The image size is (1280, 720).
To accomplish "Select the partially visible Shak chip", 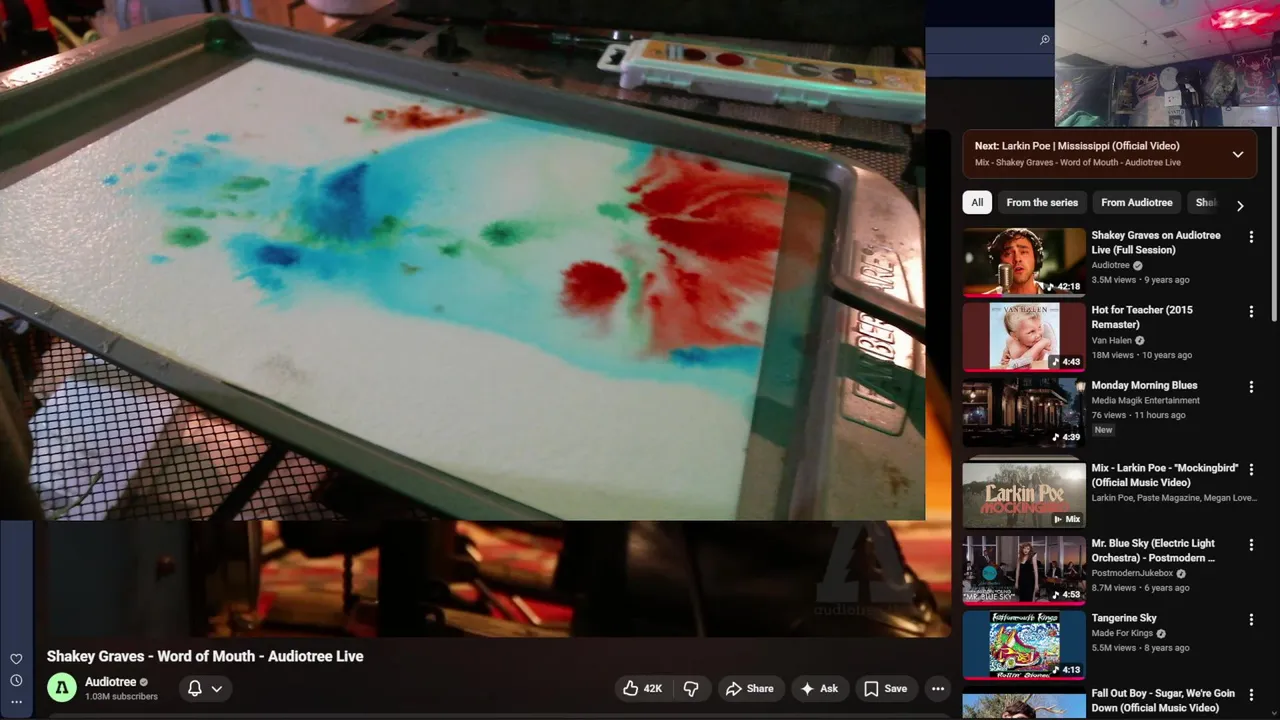I will (x=1206, y=202).
